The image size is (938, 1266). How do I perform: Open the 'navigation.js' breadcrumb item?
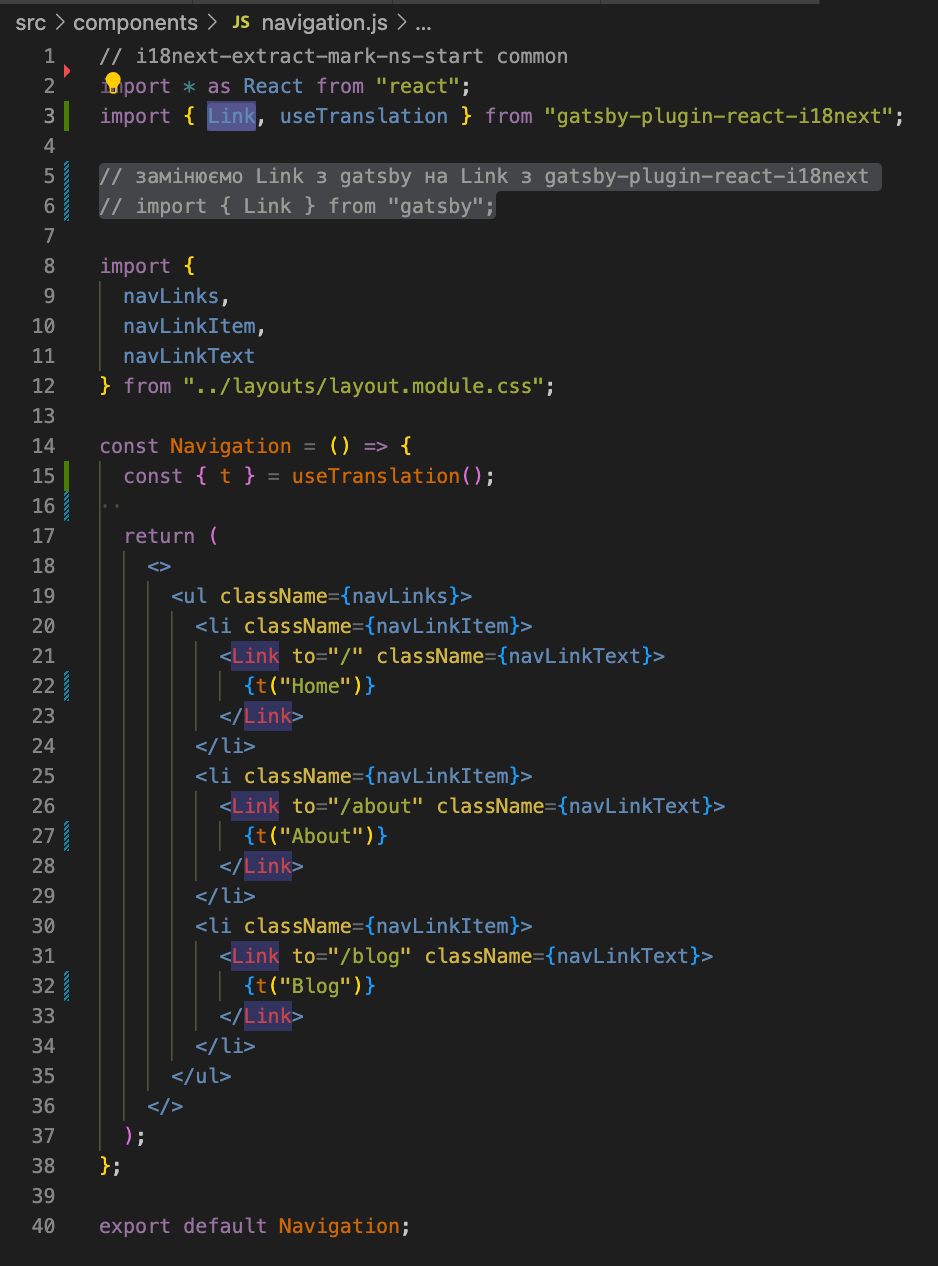coord(324,22)
